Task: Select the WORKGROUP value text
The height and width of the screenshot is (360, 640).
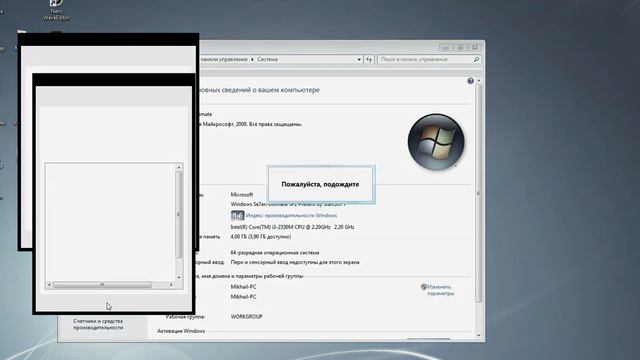Action: click(x=247, y=317)
